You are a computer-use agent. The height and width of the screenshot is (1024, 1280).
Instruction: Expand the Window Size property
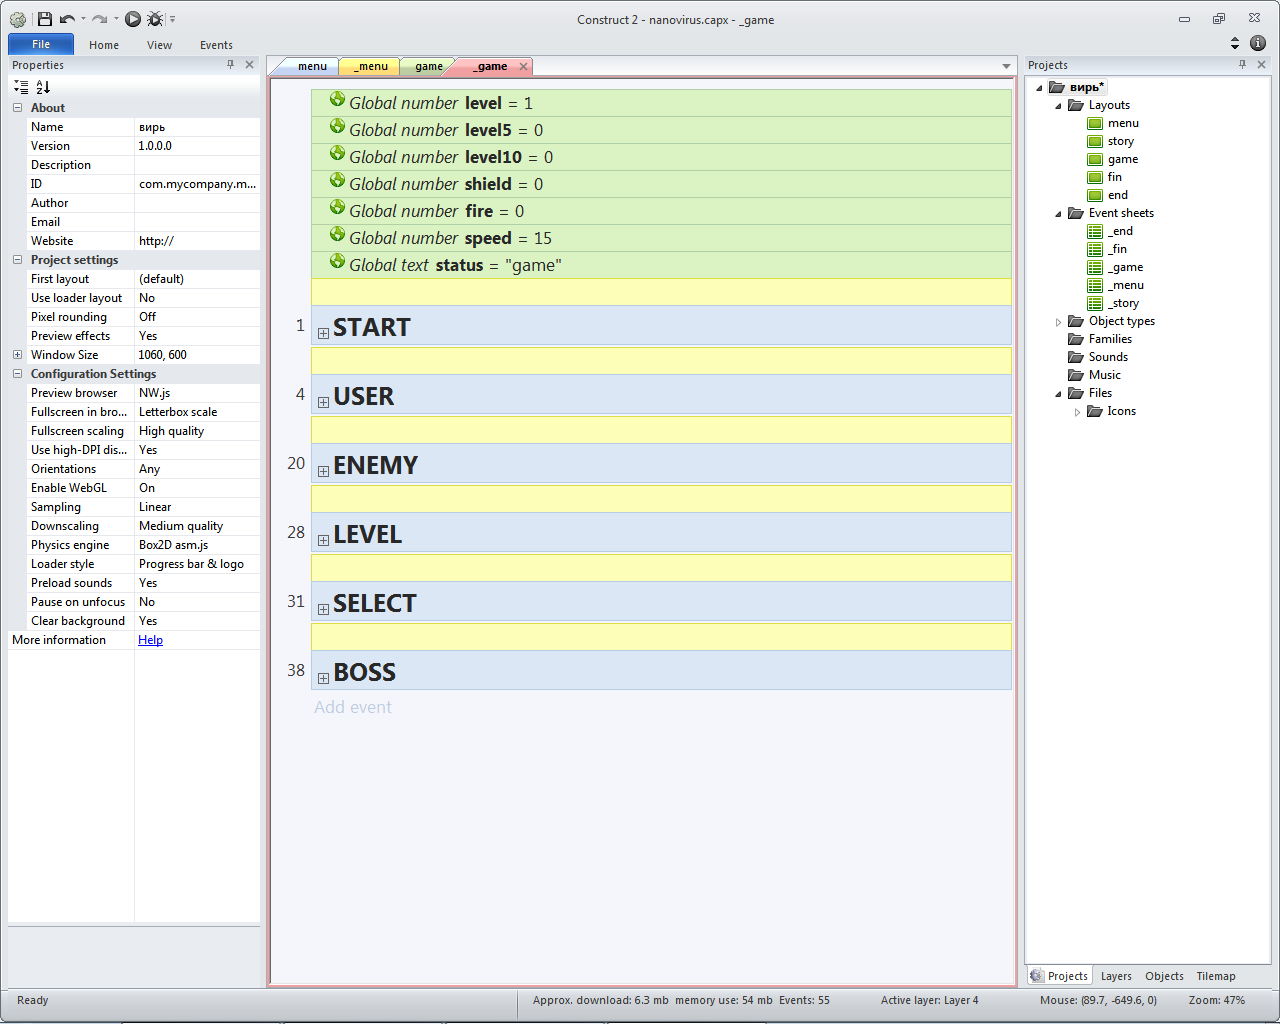point(17,355)
